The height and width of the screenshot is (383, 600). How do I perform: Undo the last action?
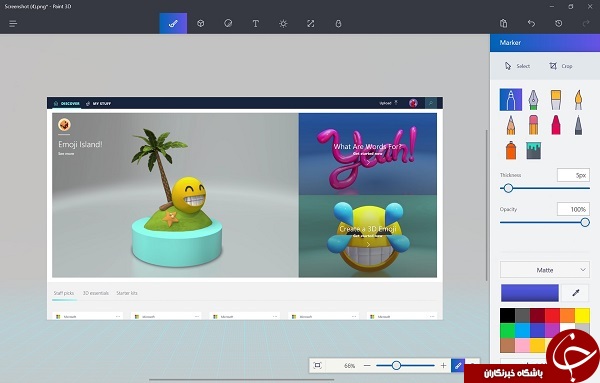pos(531,24)
